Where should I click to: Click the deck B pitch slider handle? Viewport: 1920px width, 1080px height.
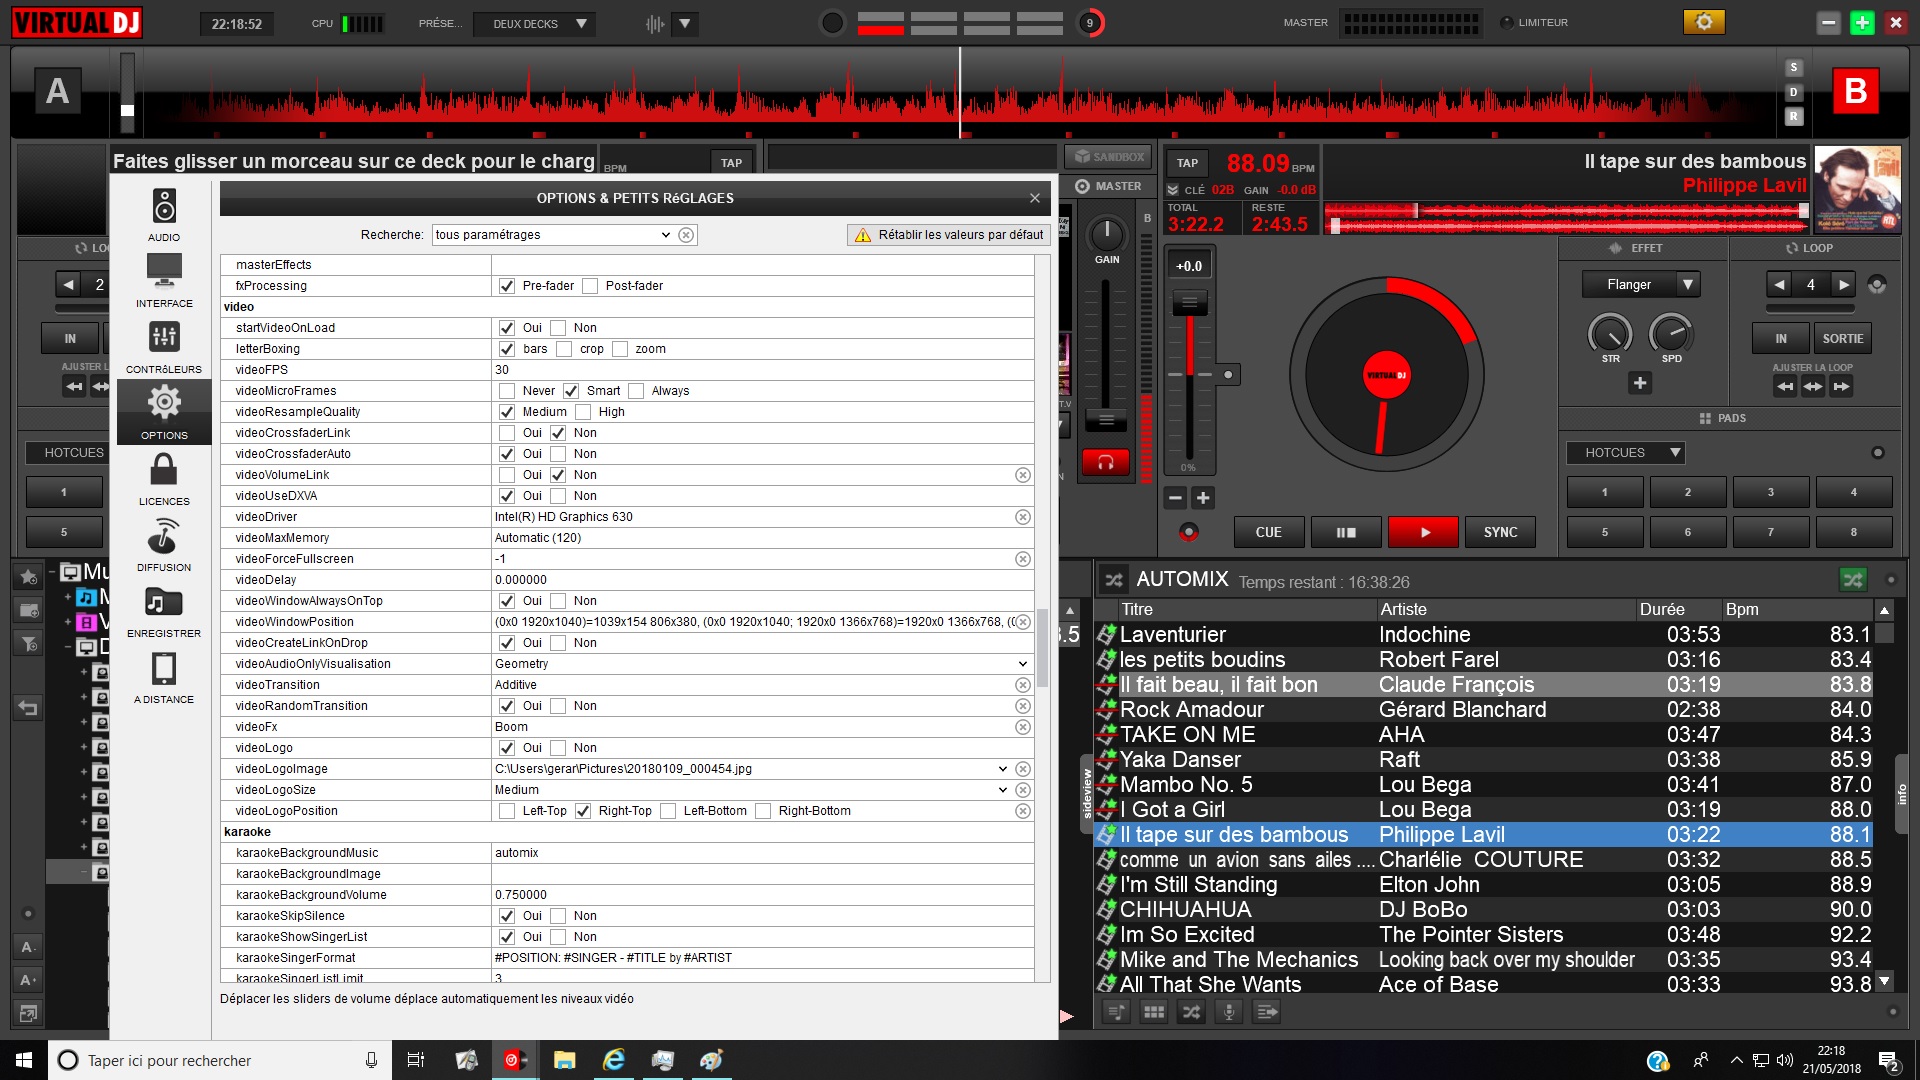tap(1189, 302)
